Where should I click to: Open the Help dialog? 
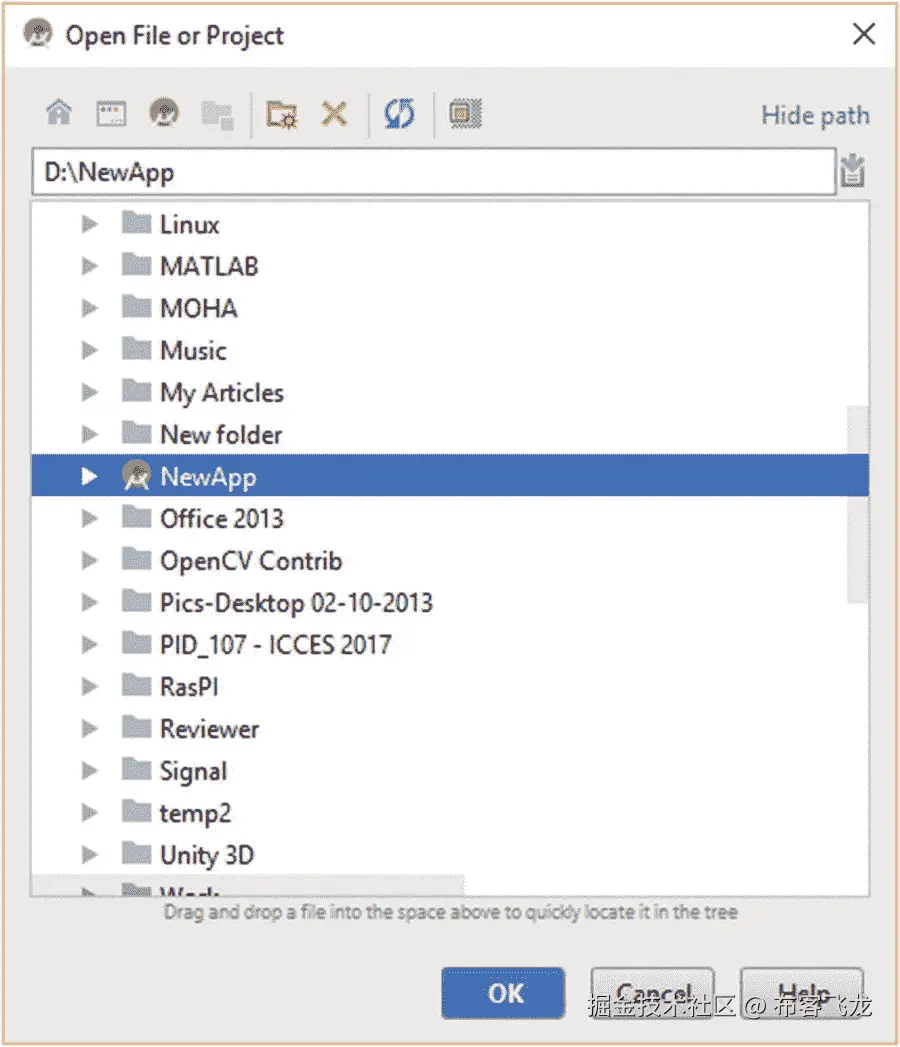point(801,993)
